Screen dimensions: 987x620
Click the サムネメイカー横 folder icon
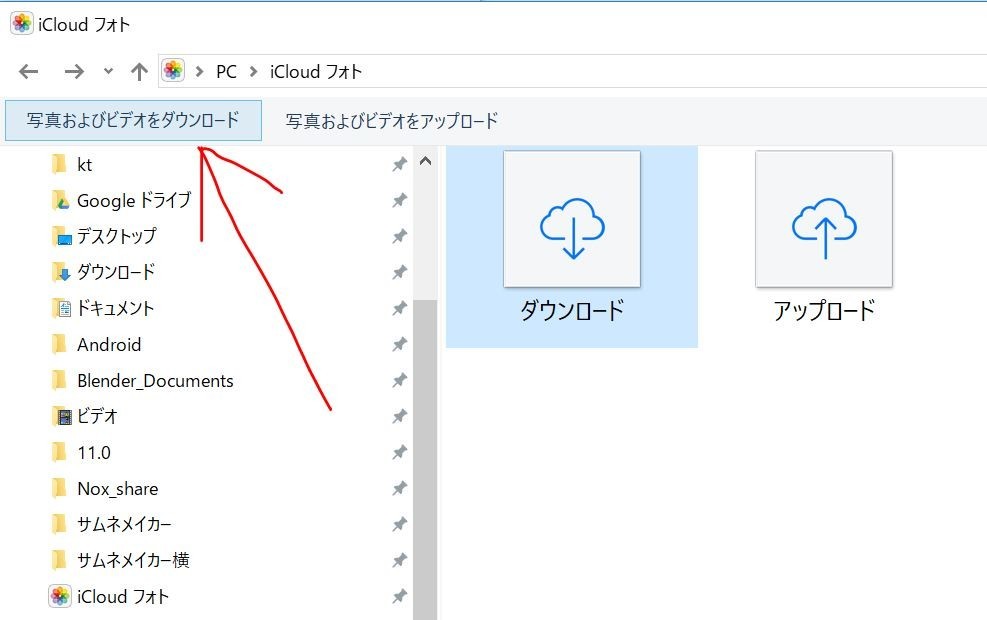point(60,560)
